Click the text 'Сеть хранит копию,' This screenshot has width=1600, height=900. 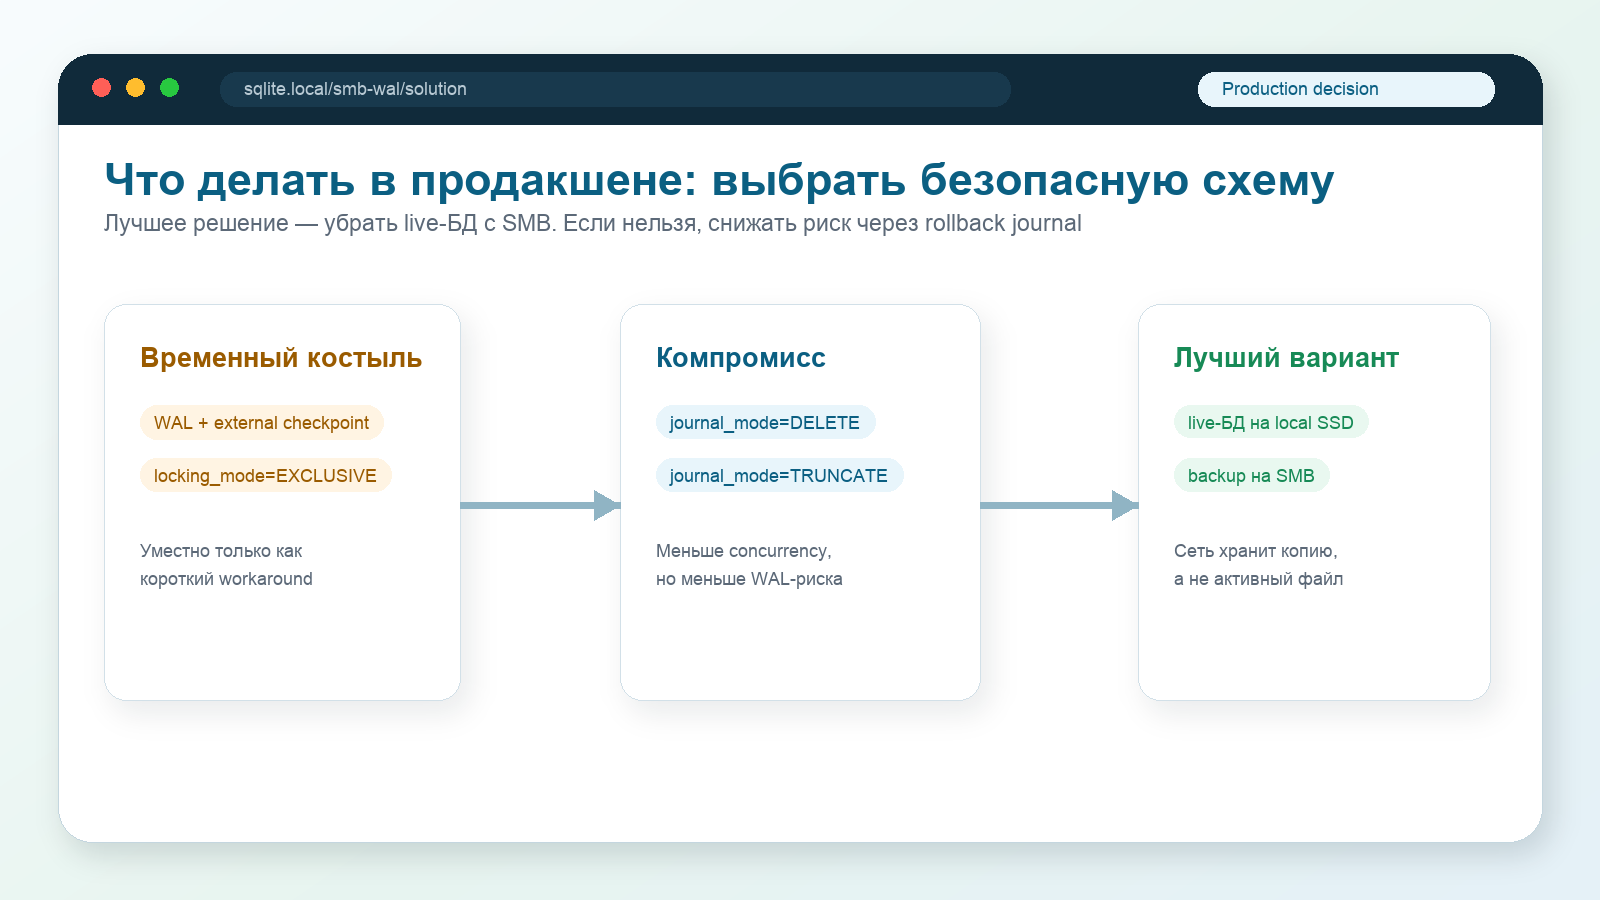pyautogui.click(x=1256, y=551)
